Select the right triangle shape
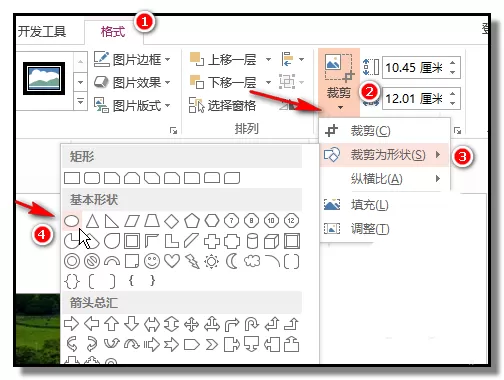This screenshot has width=504, height=380. click(112, 221)
